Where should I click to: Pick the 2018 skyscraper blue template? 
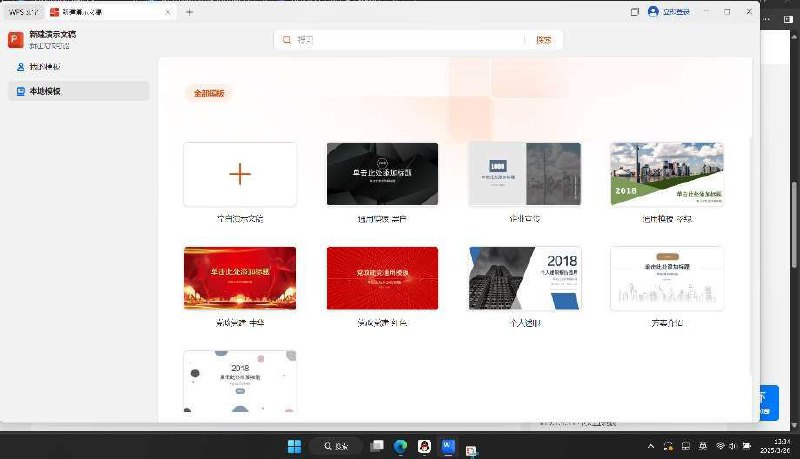point(525,278)
